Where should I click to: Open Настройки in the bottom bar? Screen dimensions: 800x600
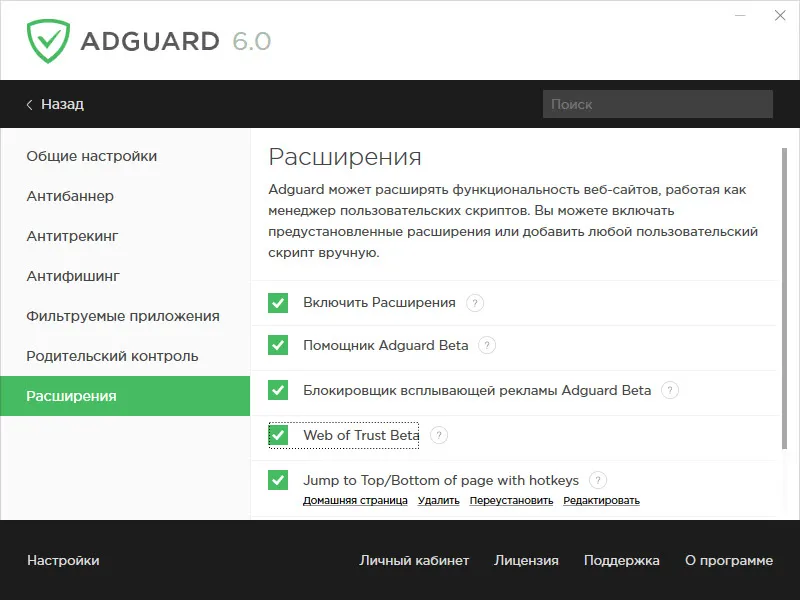coord(63,560)
